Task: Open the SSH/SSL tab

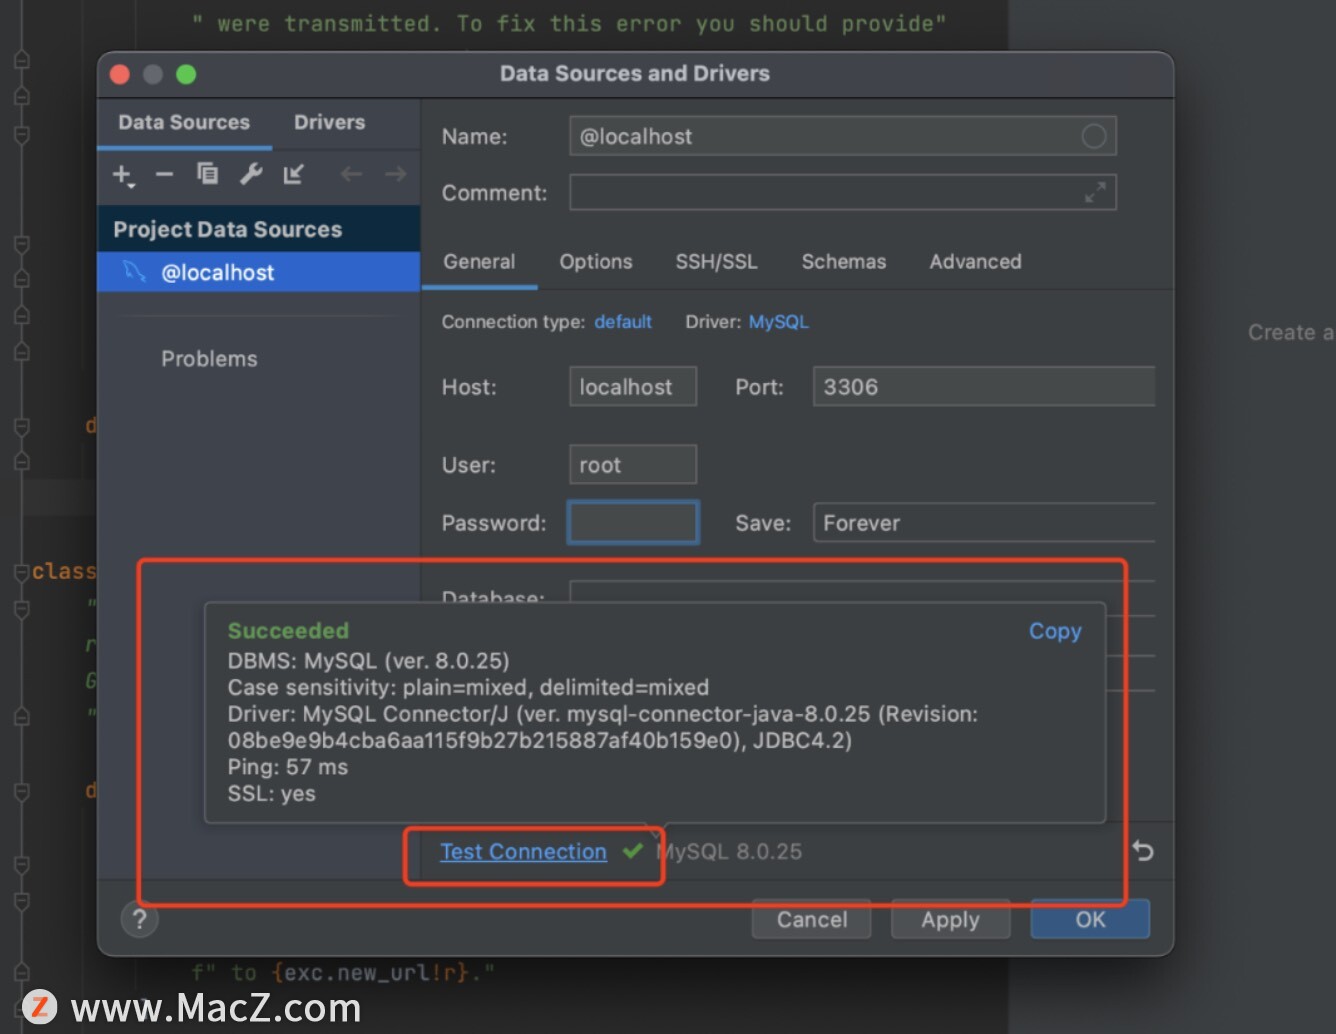Action: (716, 262)
